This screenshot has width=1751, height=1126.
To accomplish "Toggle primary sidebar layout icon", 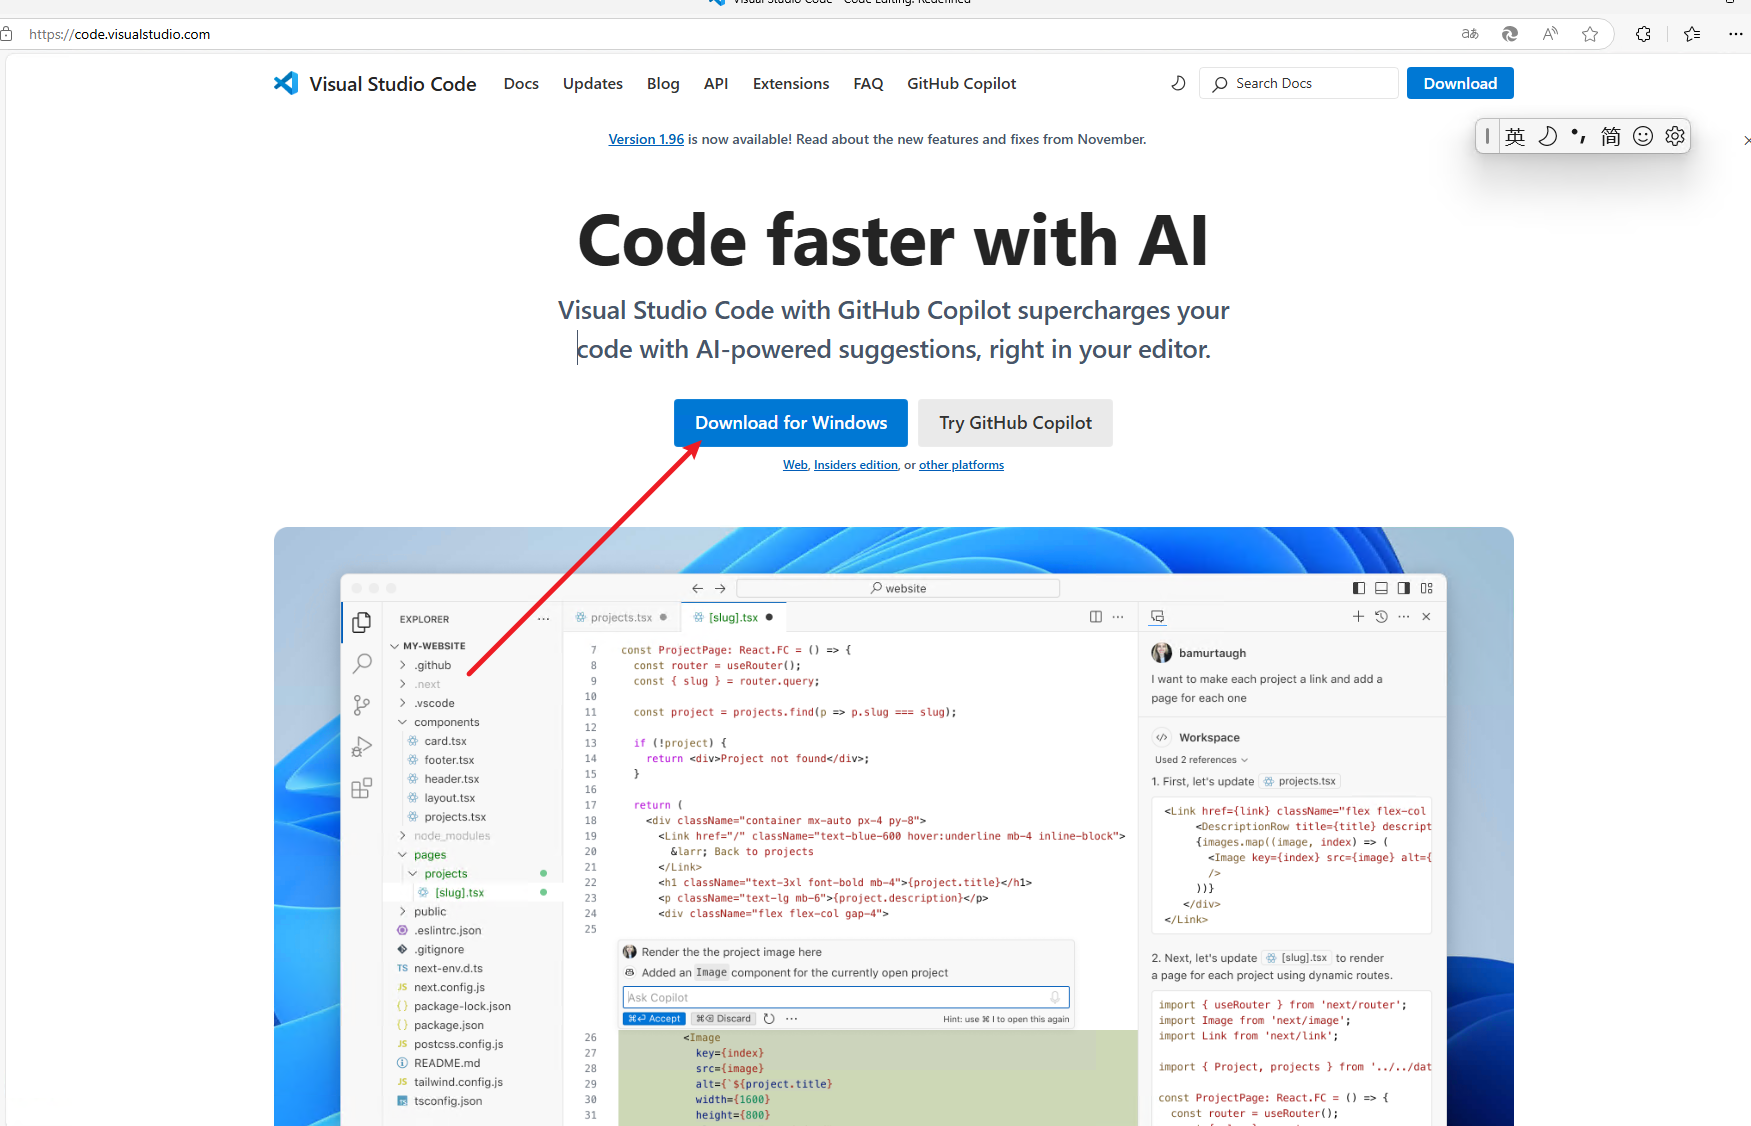I will [1359, 588].
